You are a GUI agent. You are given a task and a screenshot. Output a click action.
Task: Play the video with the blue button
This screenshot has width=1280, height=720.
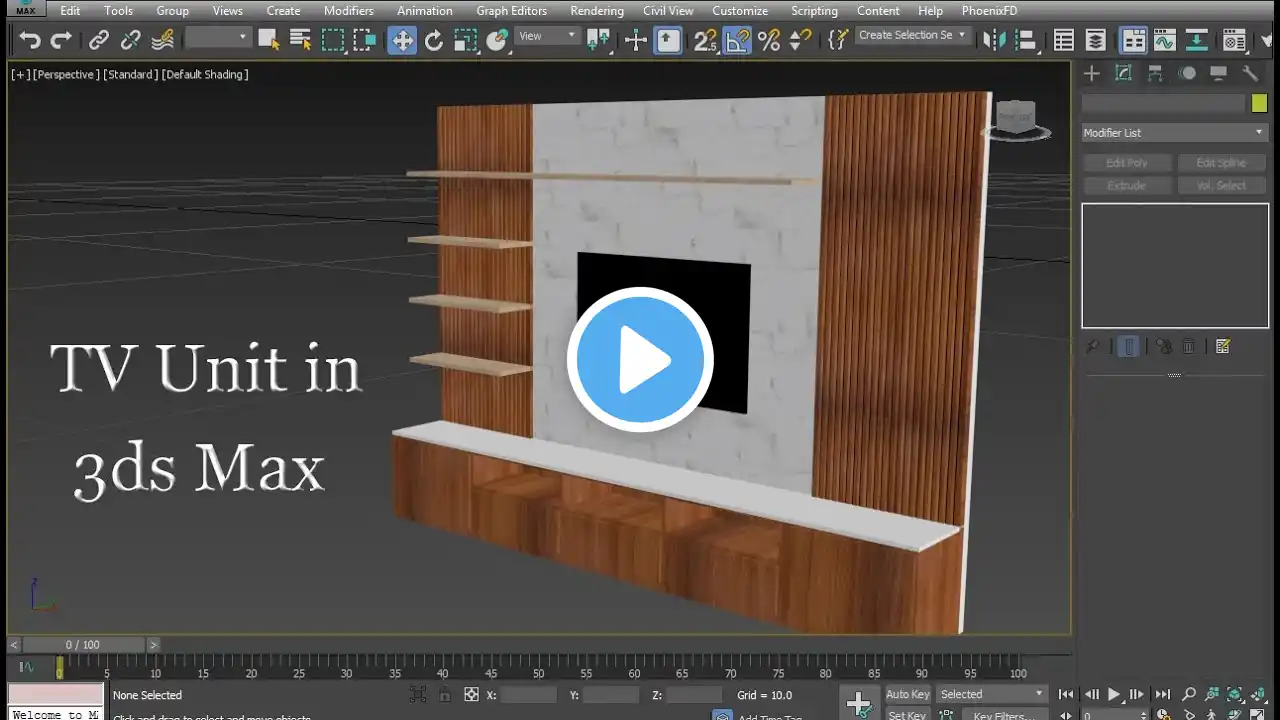pos(640,360)
